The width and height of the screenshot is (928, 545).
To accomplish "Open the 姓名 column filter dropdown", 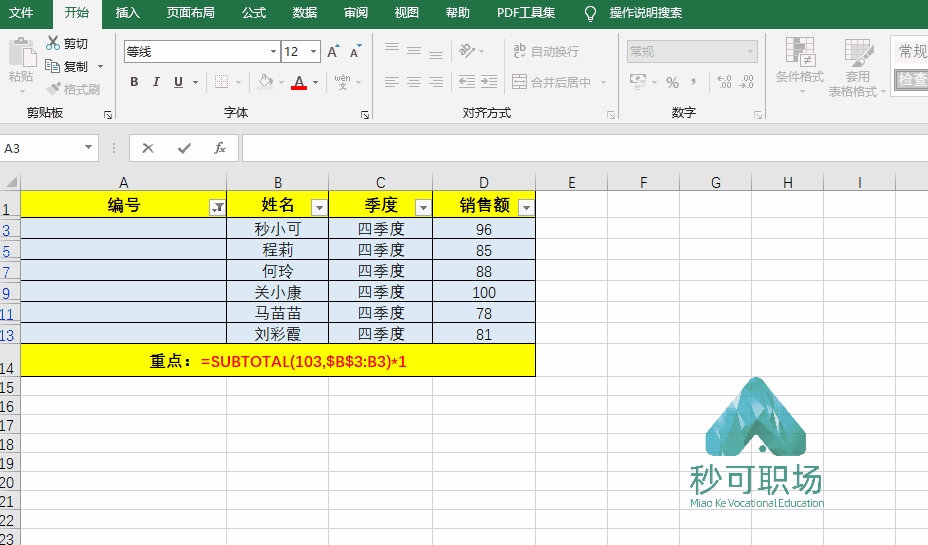I will tap(320, 207).
